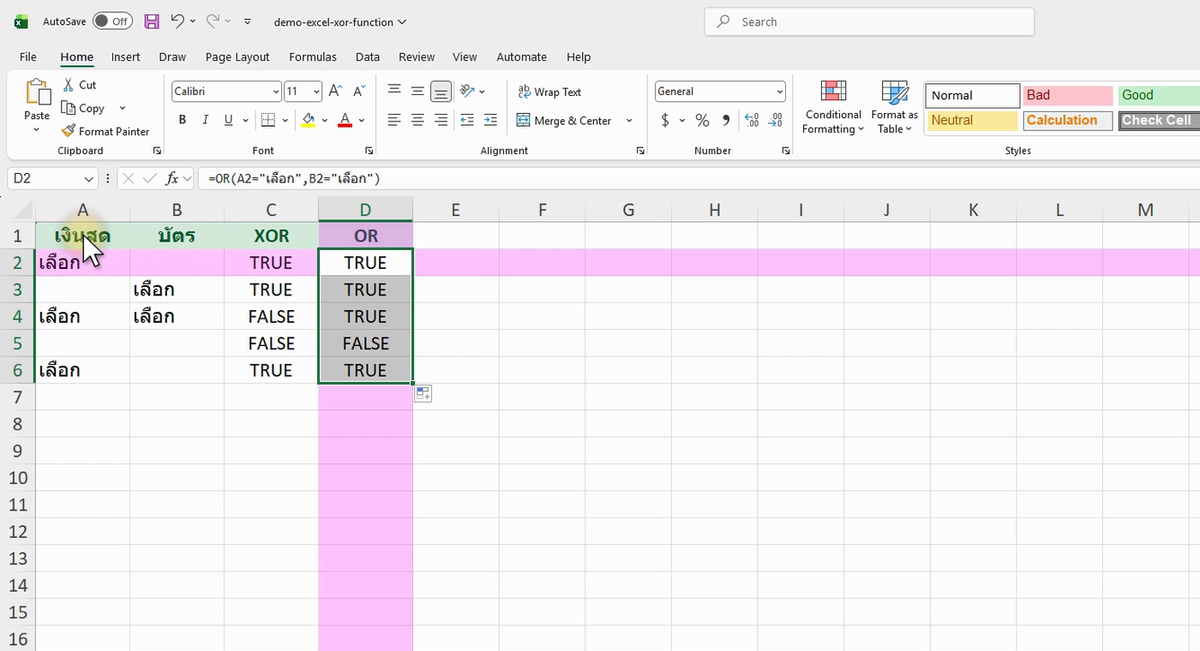This screenshot has width=1200, height=651.
Task: Open the font size 11 dropdown
Action: [317, 91]
